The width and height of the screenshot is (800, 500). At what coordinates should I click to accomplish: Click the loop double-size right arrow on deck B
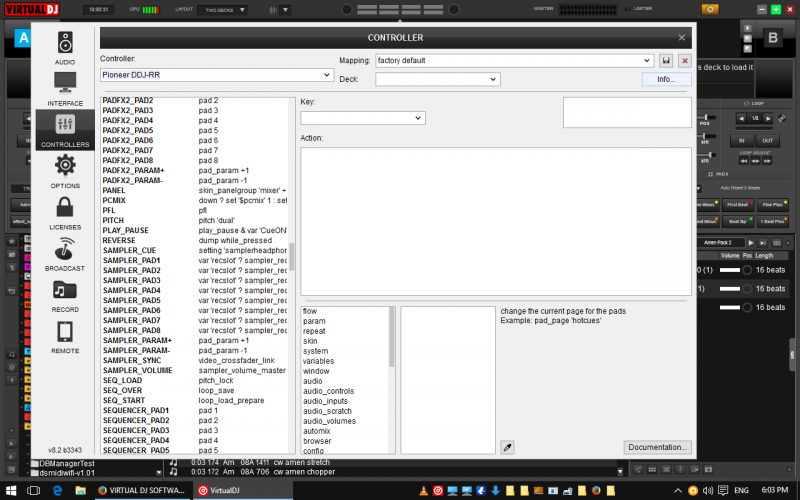[768, 118]
